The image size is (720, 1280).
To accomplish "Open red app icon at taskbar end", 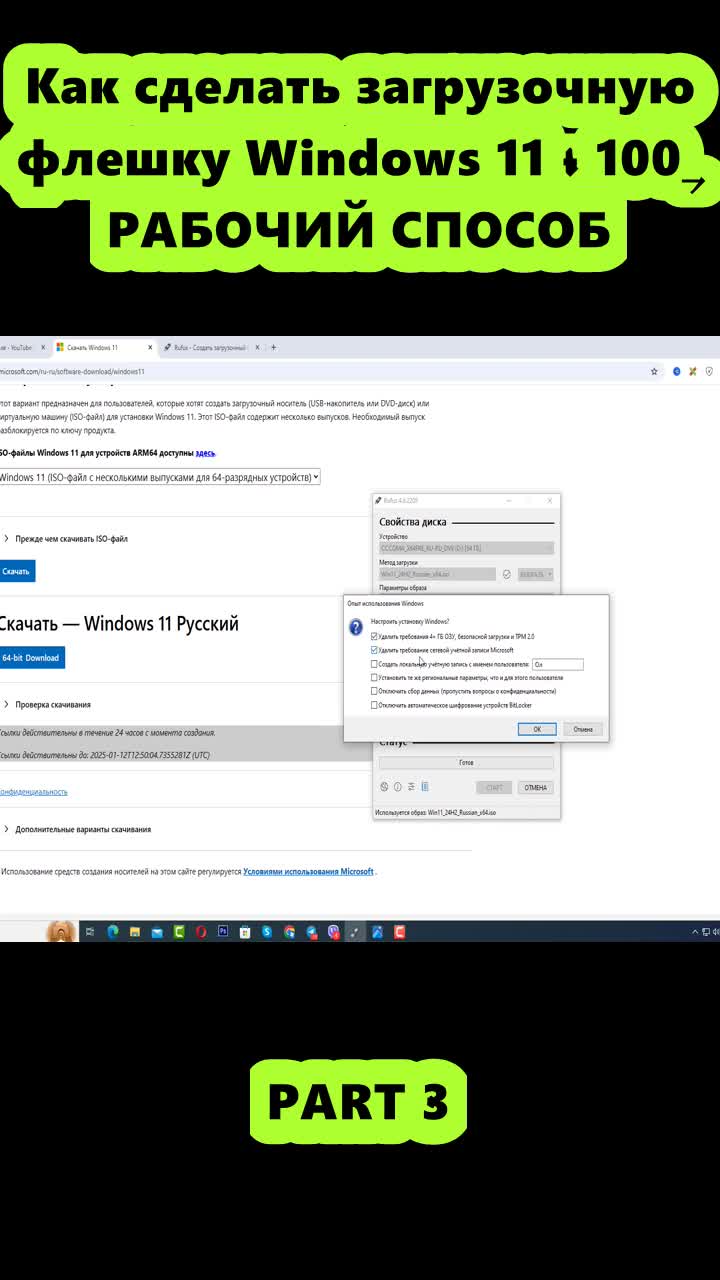I will 400,932.
